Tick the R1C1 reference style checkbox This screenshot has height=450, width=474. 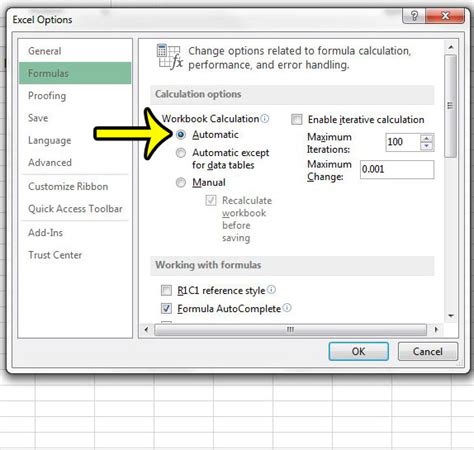pos(166,290)
